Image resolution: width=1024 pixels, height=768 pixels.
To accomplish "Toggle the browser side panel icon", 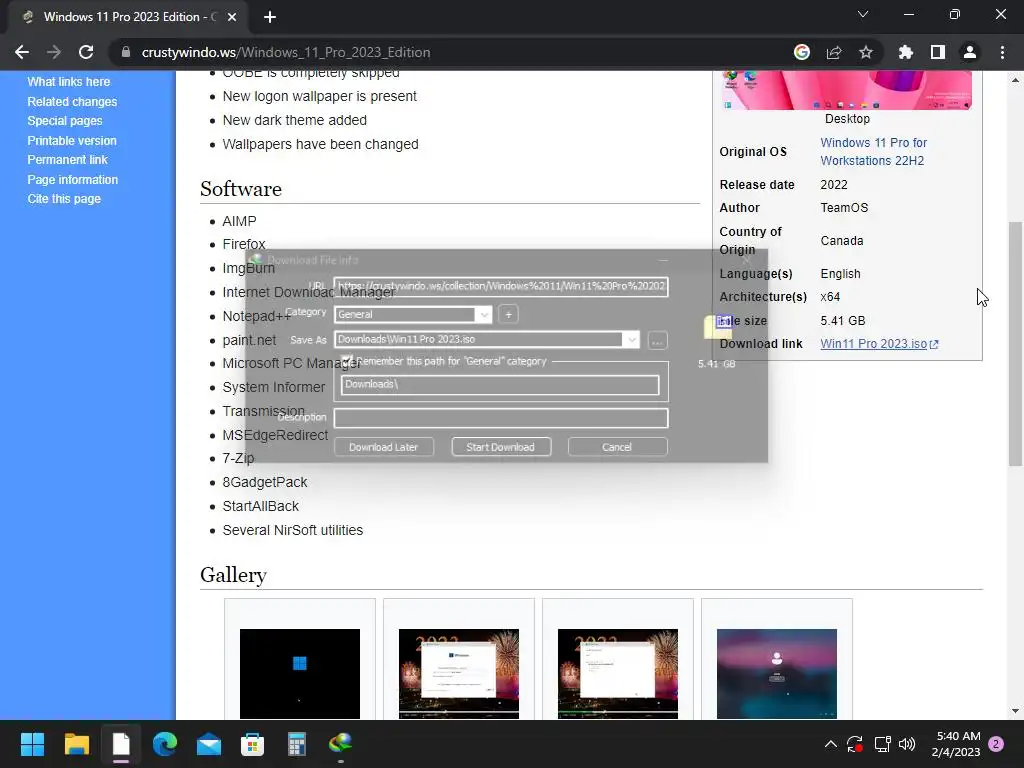I will (x=938, y=52).
